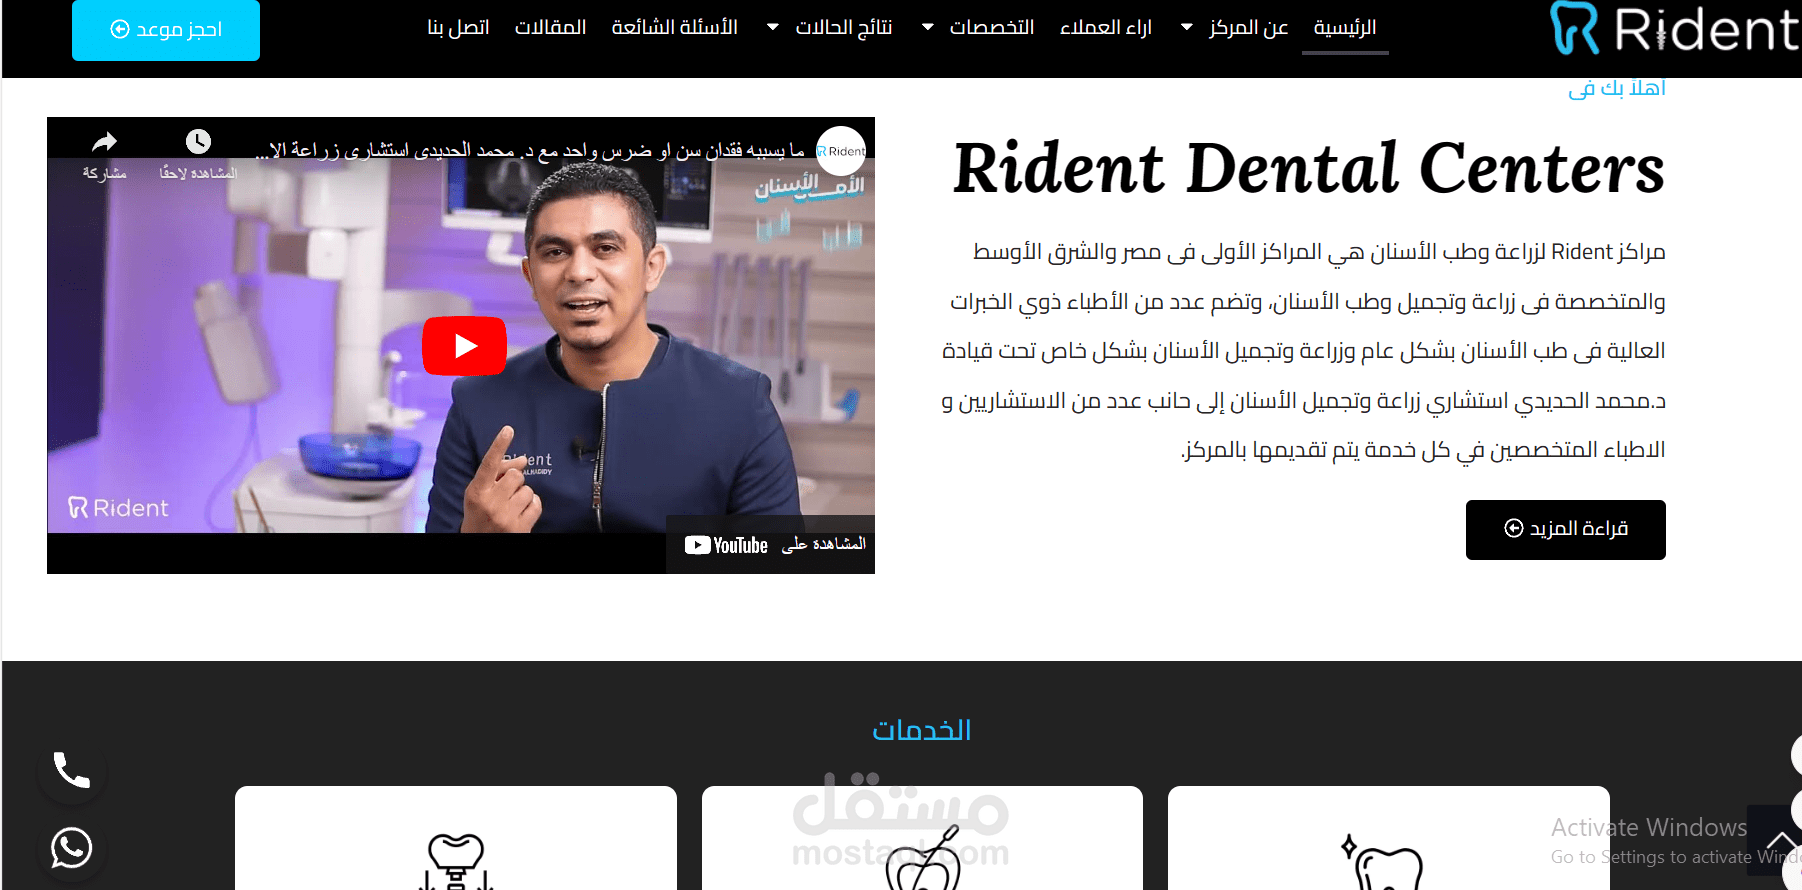
Task: Visit the المقالات articles page
Action: coord(550,27)
